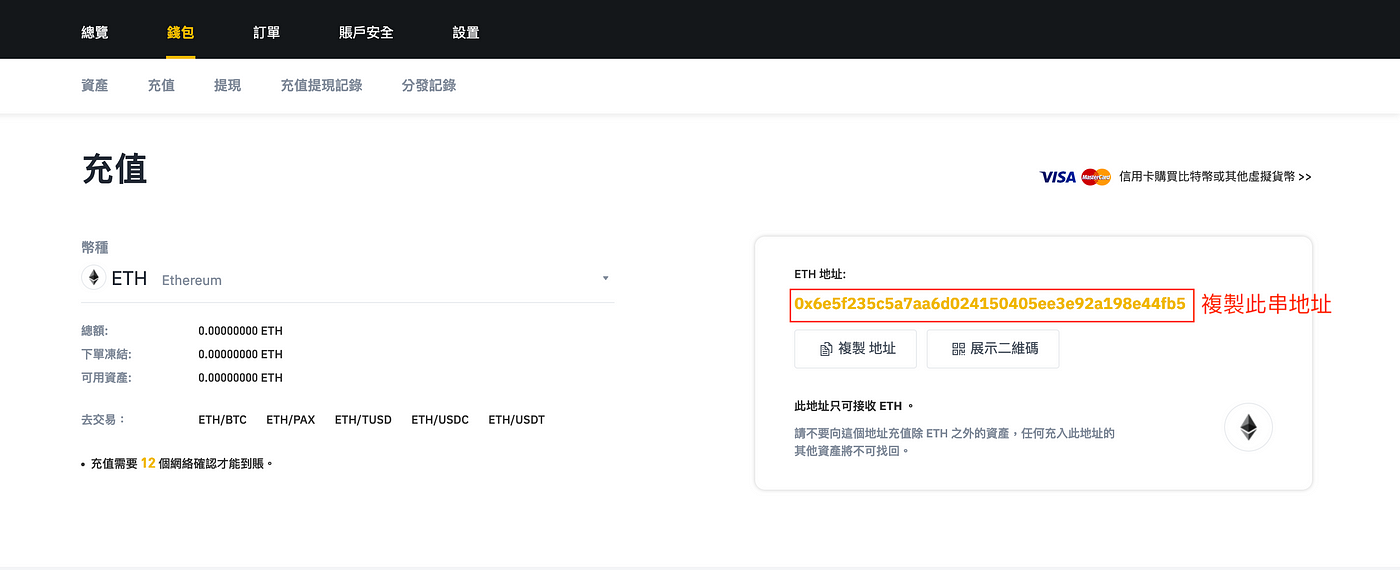This screenshot has width=1400, height=570.
Task: Click the 展示二維碼 button
Action: [993, 349]
